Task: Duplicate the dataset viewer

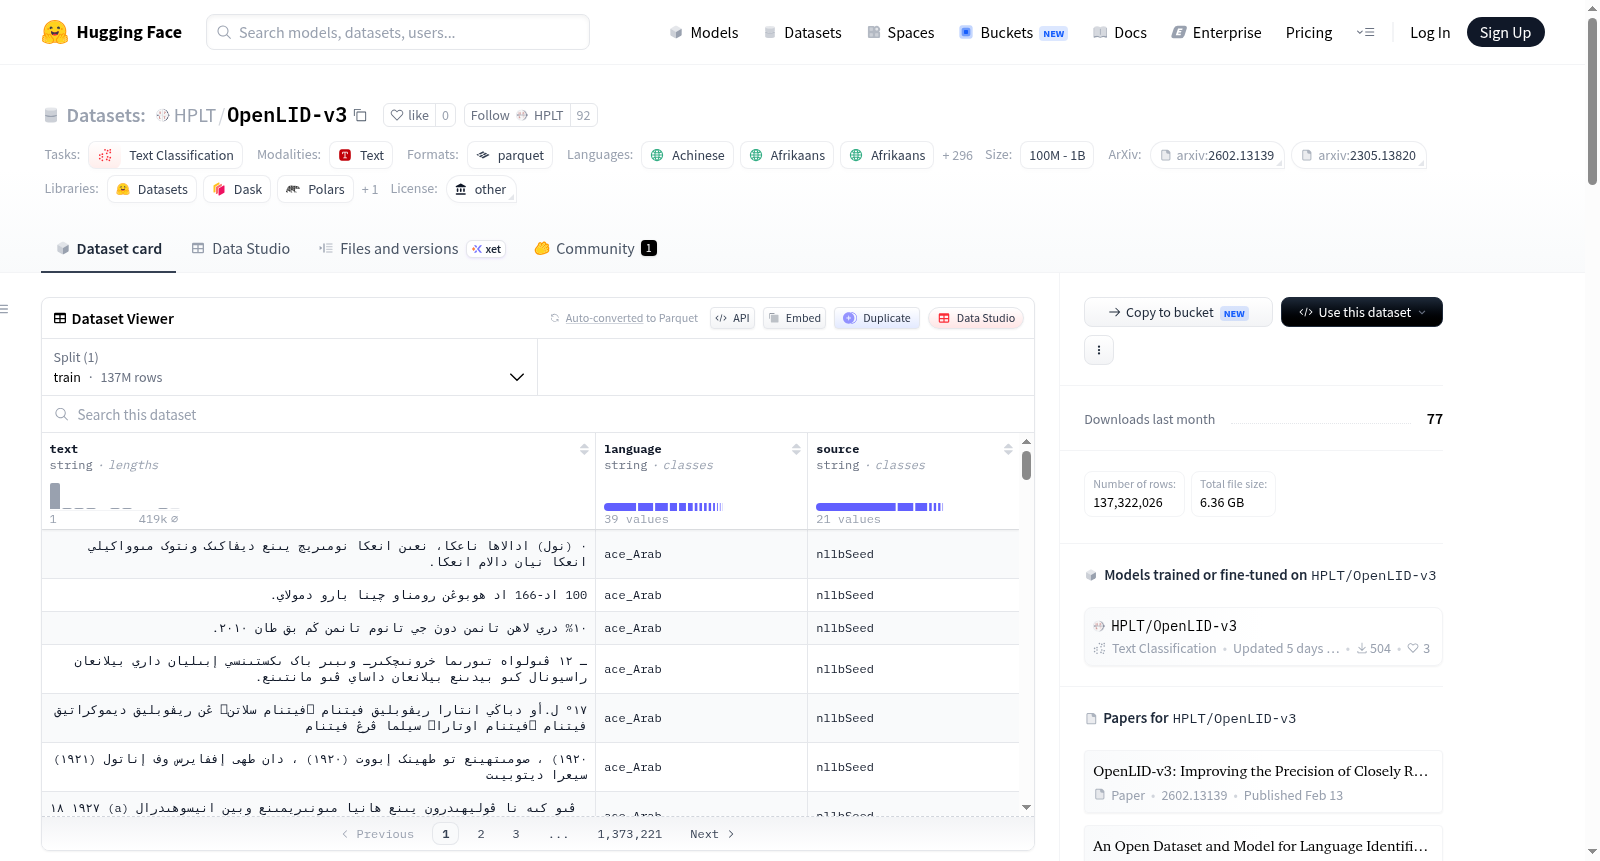Action: (x=877, y=318)
